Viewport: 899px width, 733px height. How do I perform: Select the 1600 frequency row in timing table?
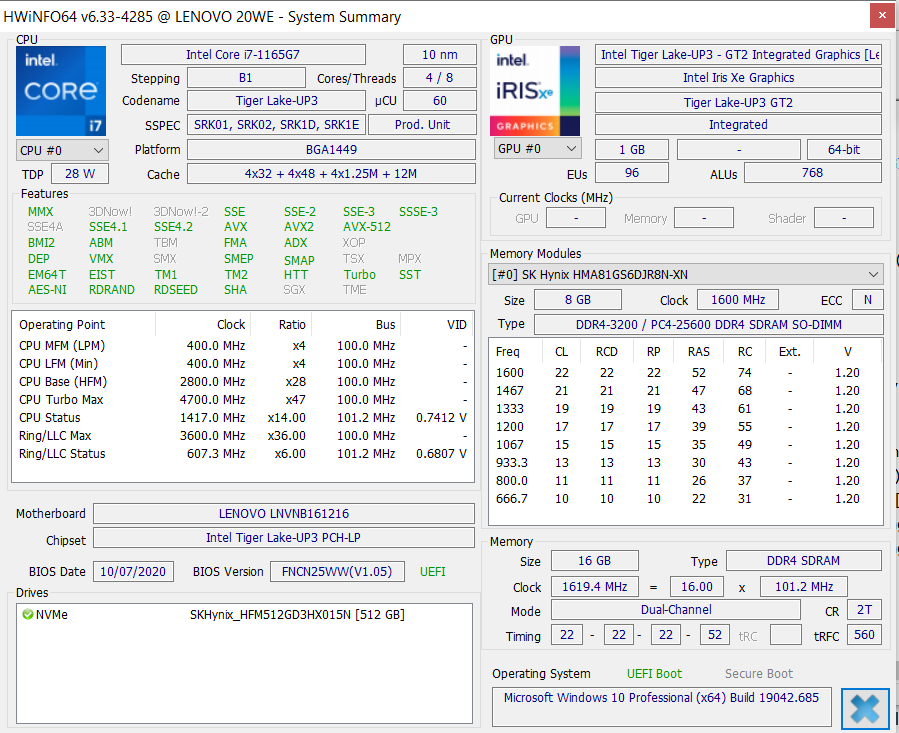click(510, 373)
